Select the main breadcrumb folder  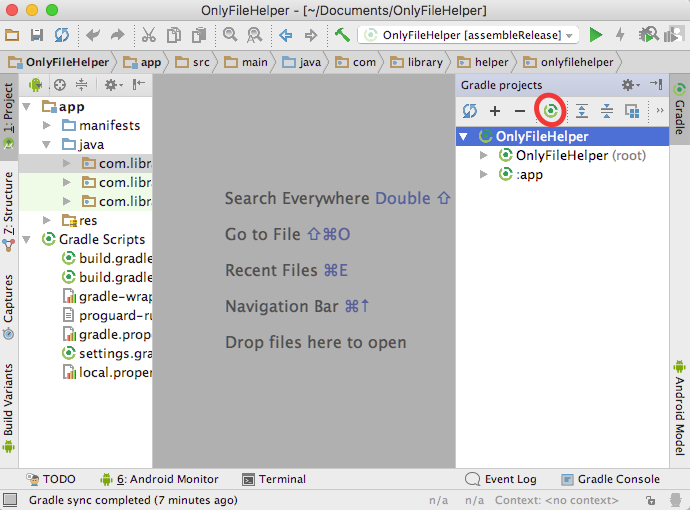[246, 62]
